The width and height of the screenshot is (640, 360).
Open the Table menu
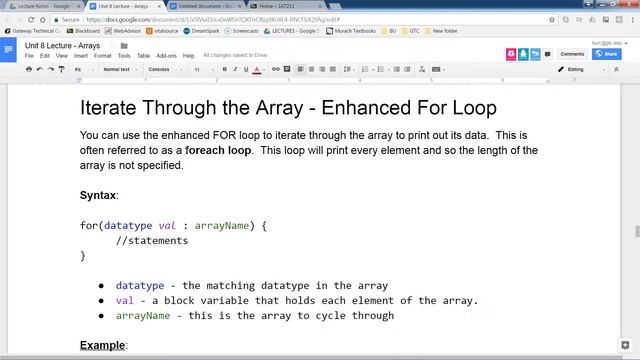point(143,56)
